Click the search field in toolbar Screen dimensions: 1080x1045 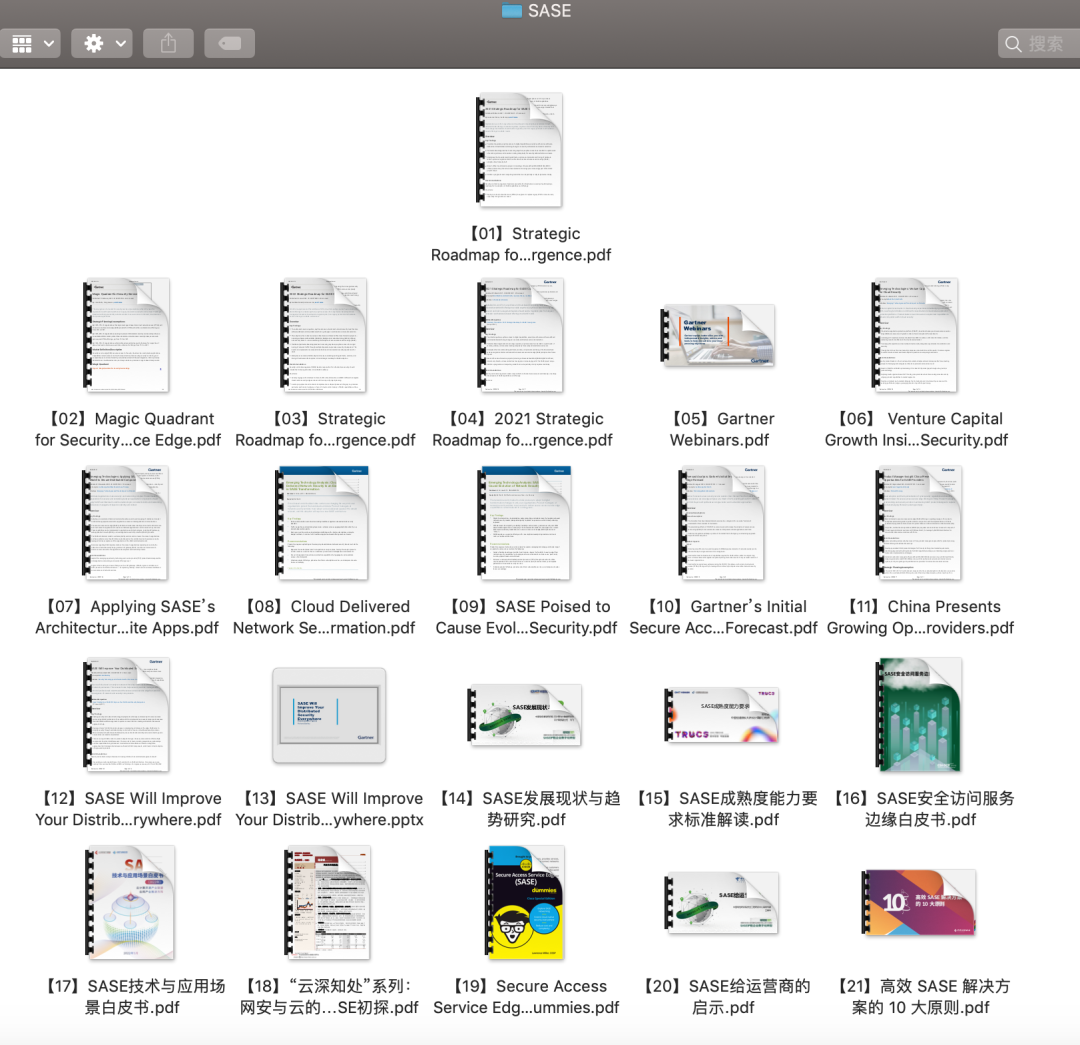(1039, 43)
